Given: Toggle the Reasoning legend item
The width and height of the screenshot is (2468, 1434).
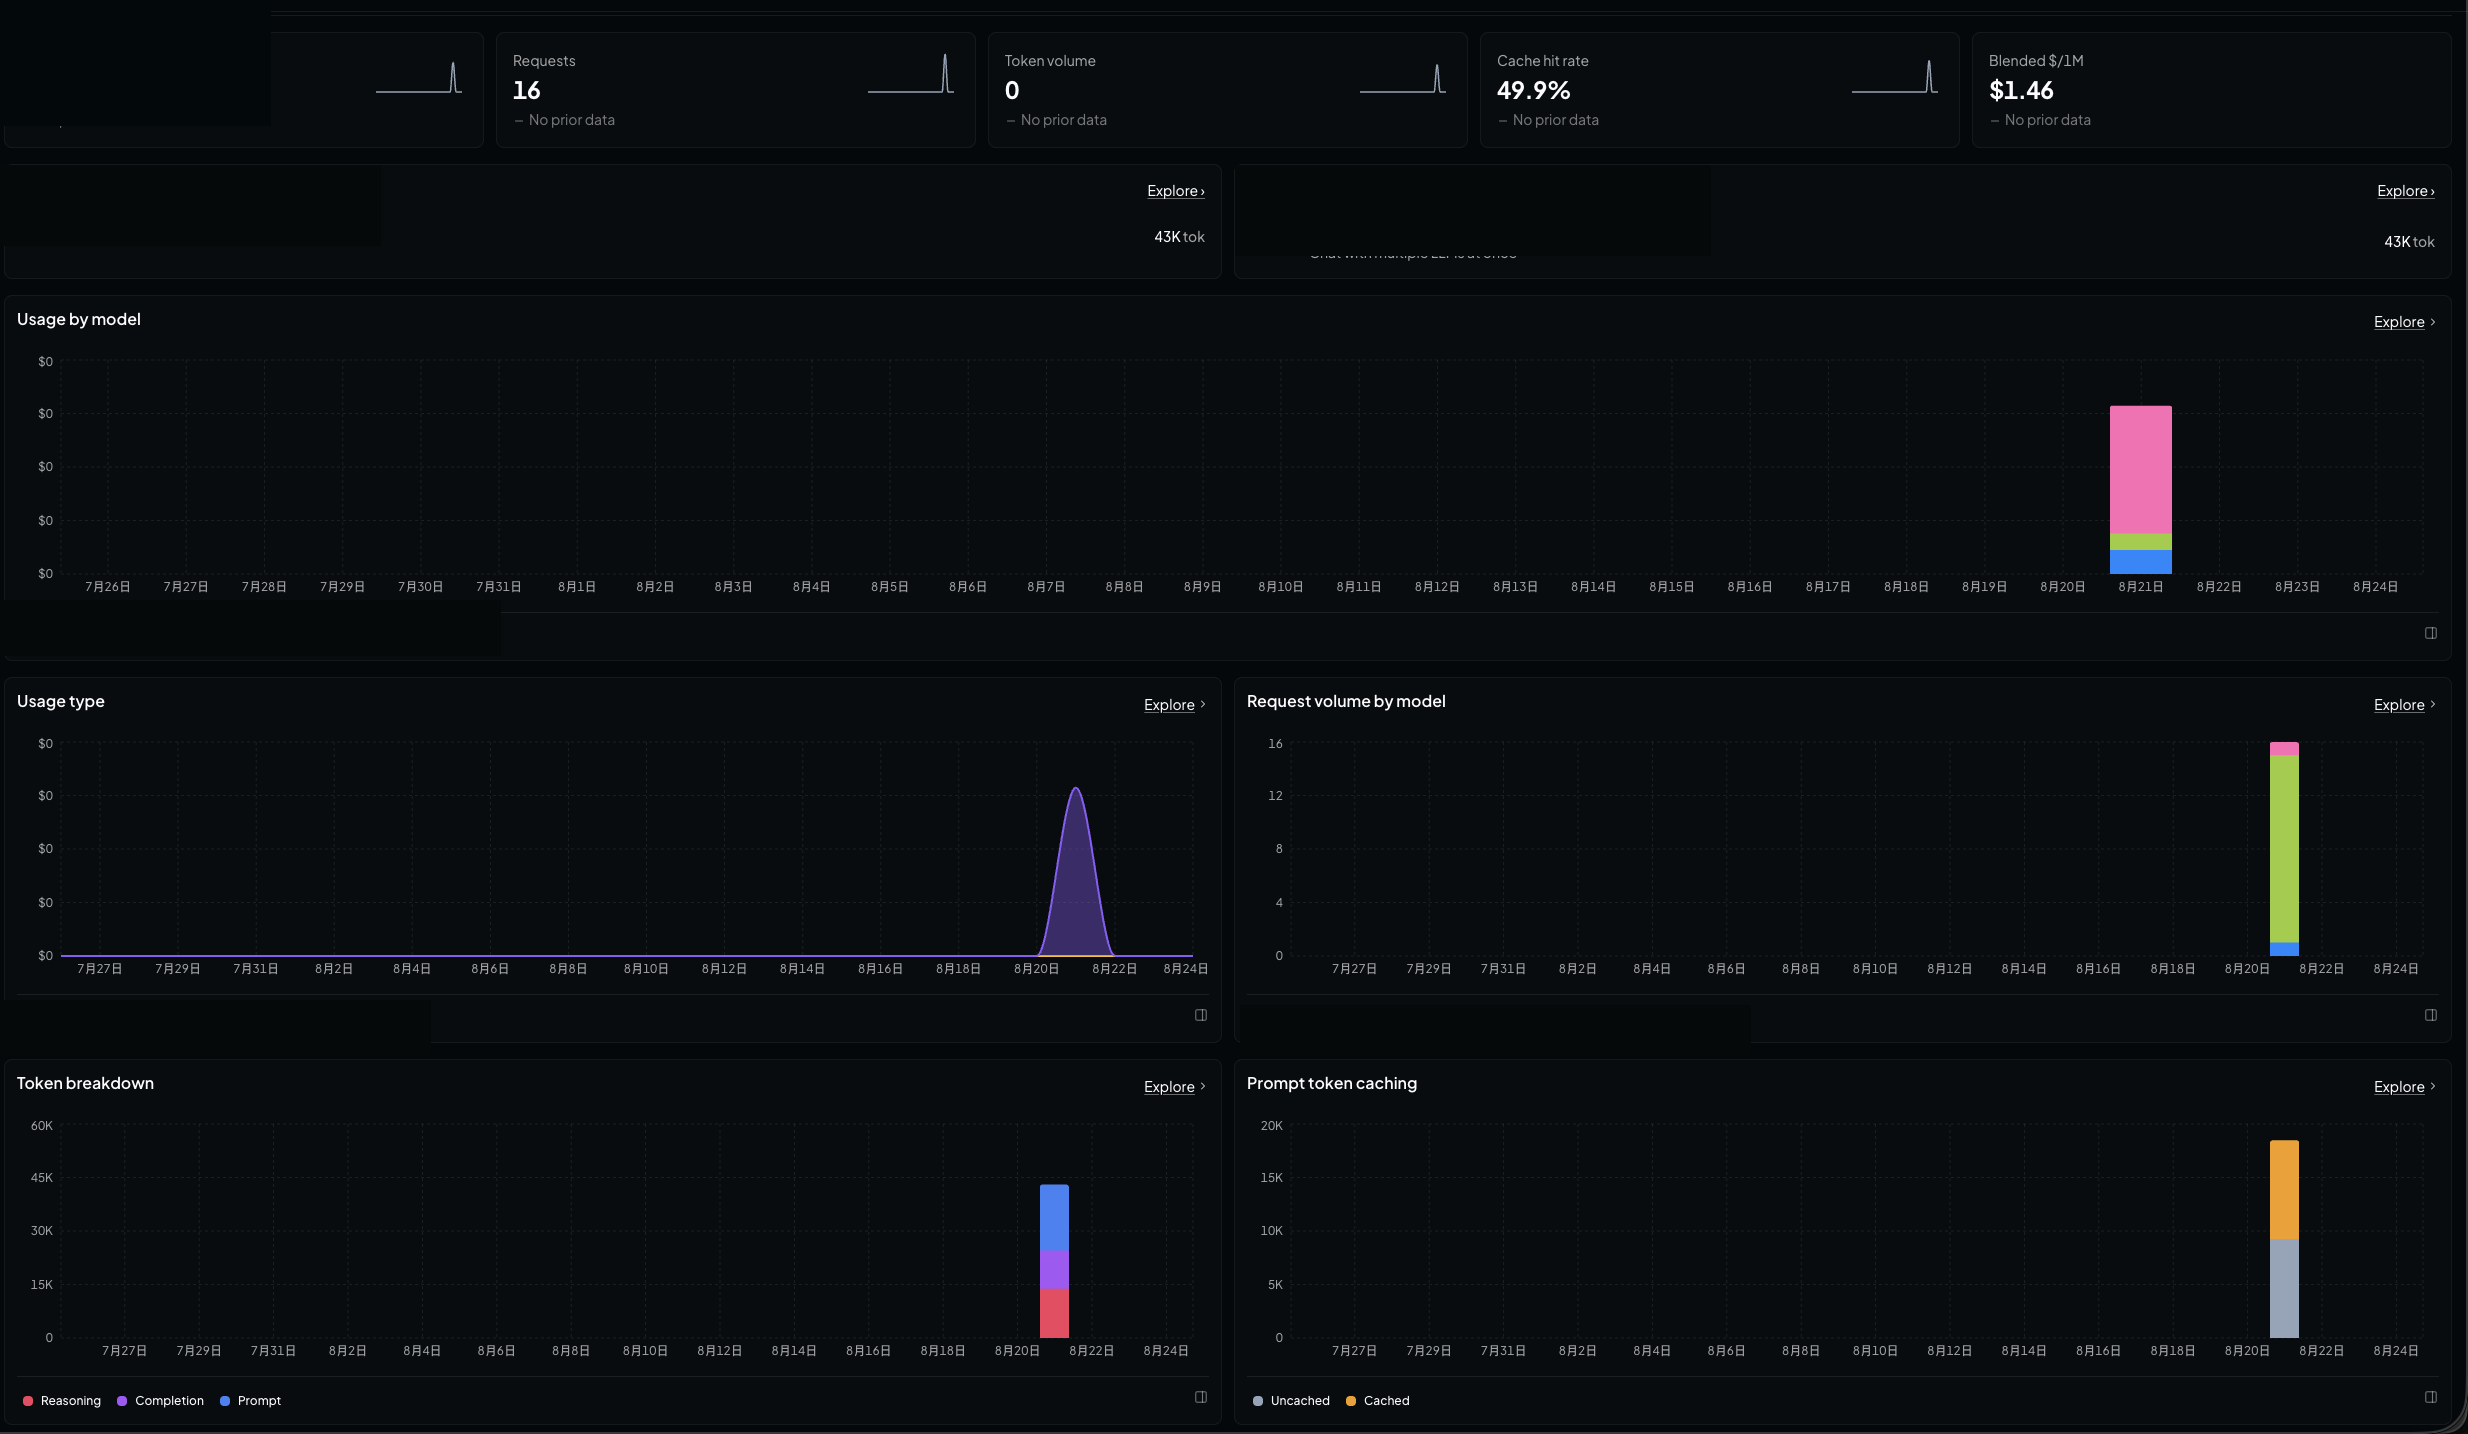Looking at the screenshot, I should (62, 1401).
